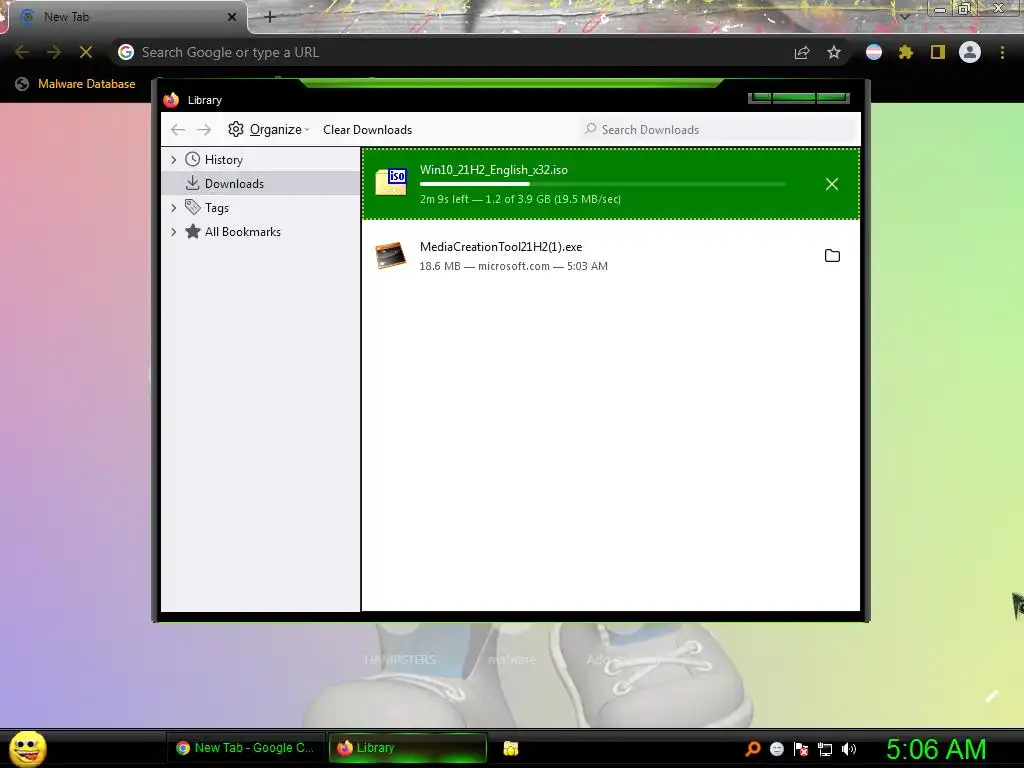Click the 5:06 AM clock
The image size is (1024, 768).
[x=936, y=749]
